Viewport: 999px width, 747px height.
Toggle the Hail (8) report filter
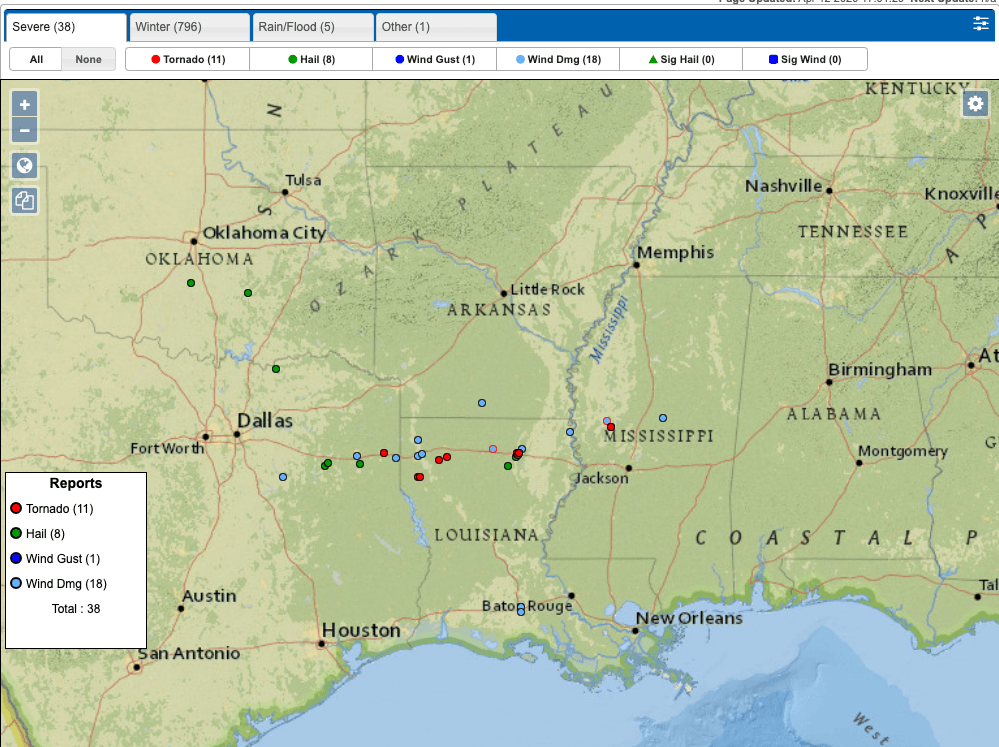coord(311,59)
